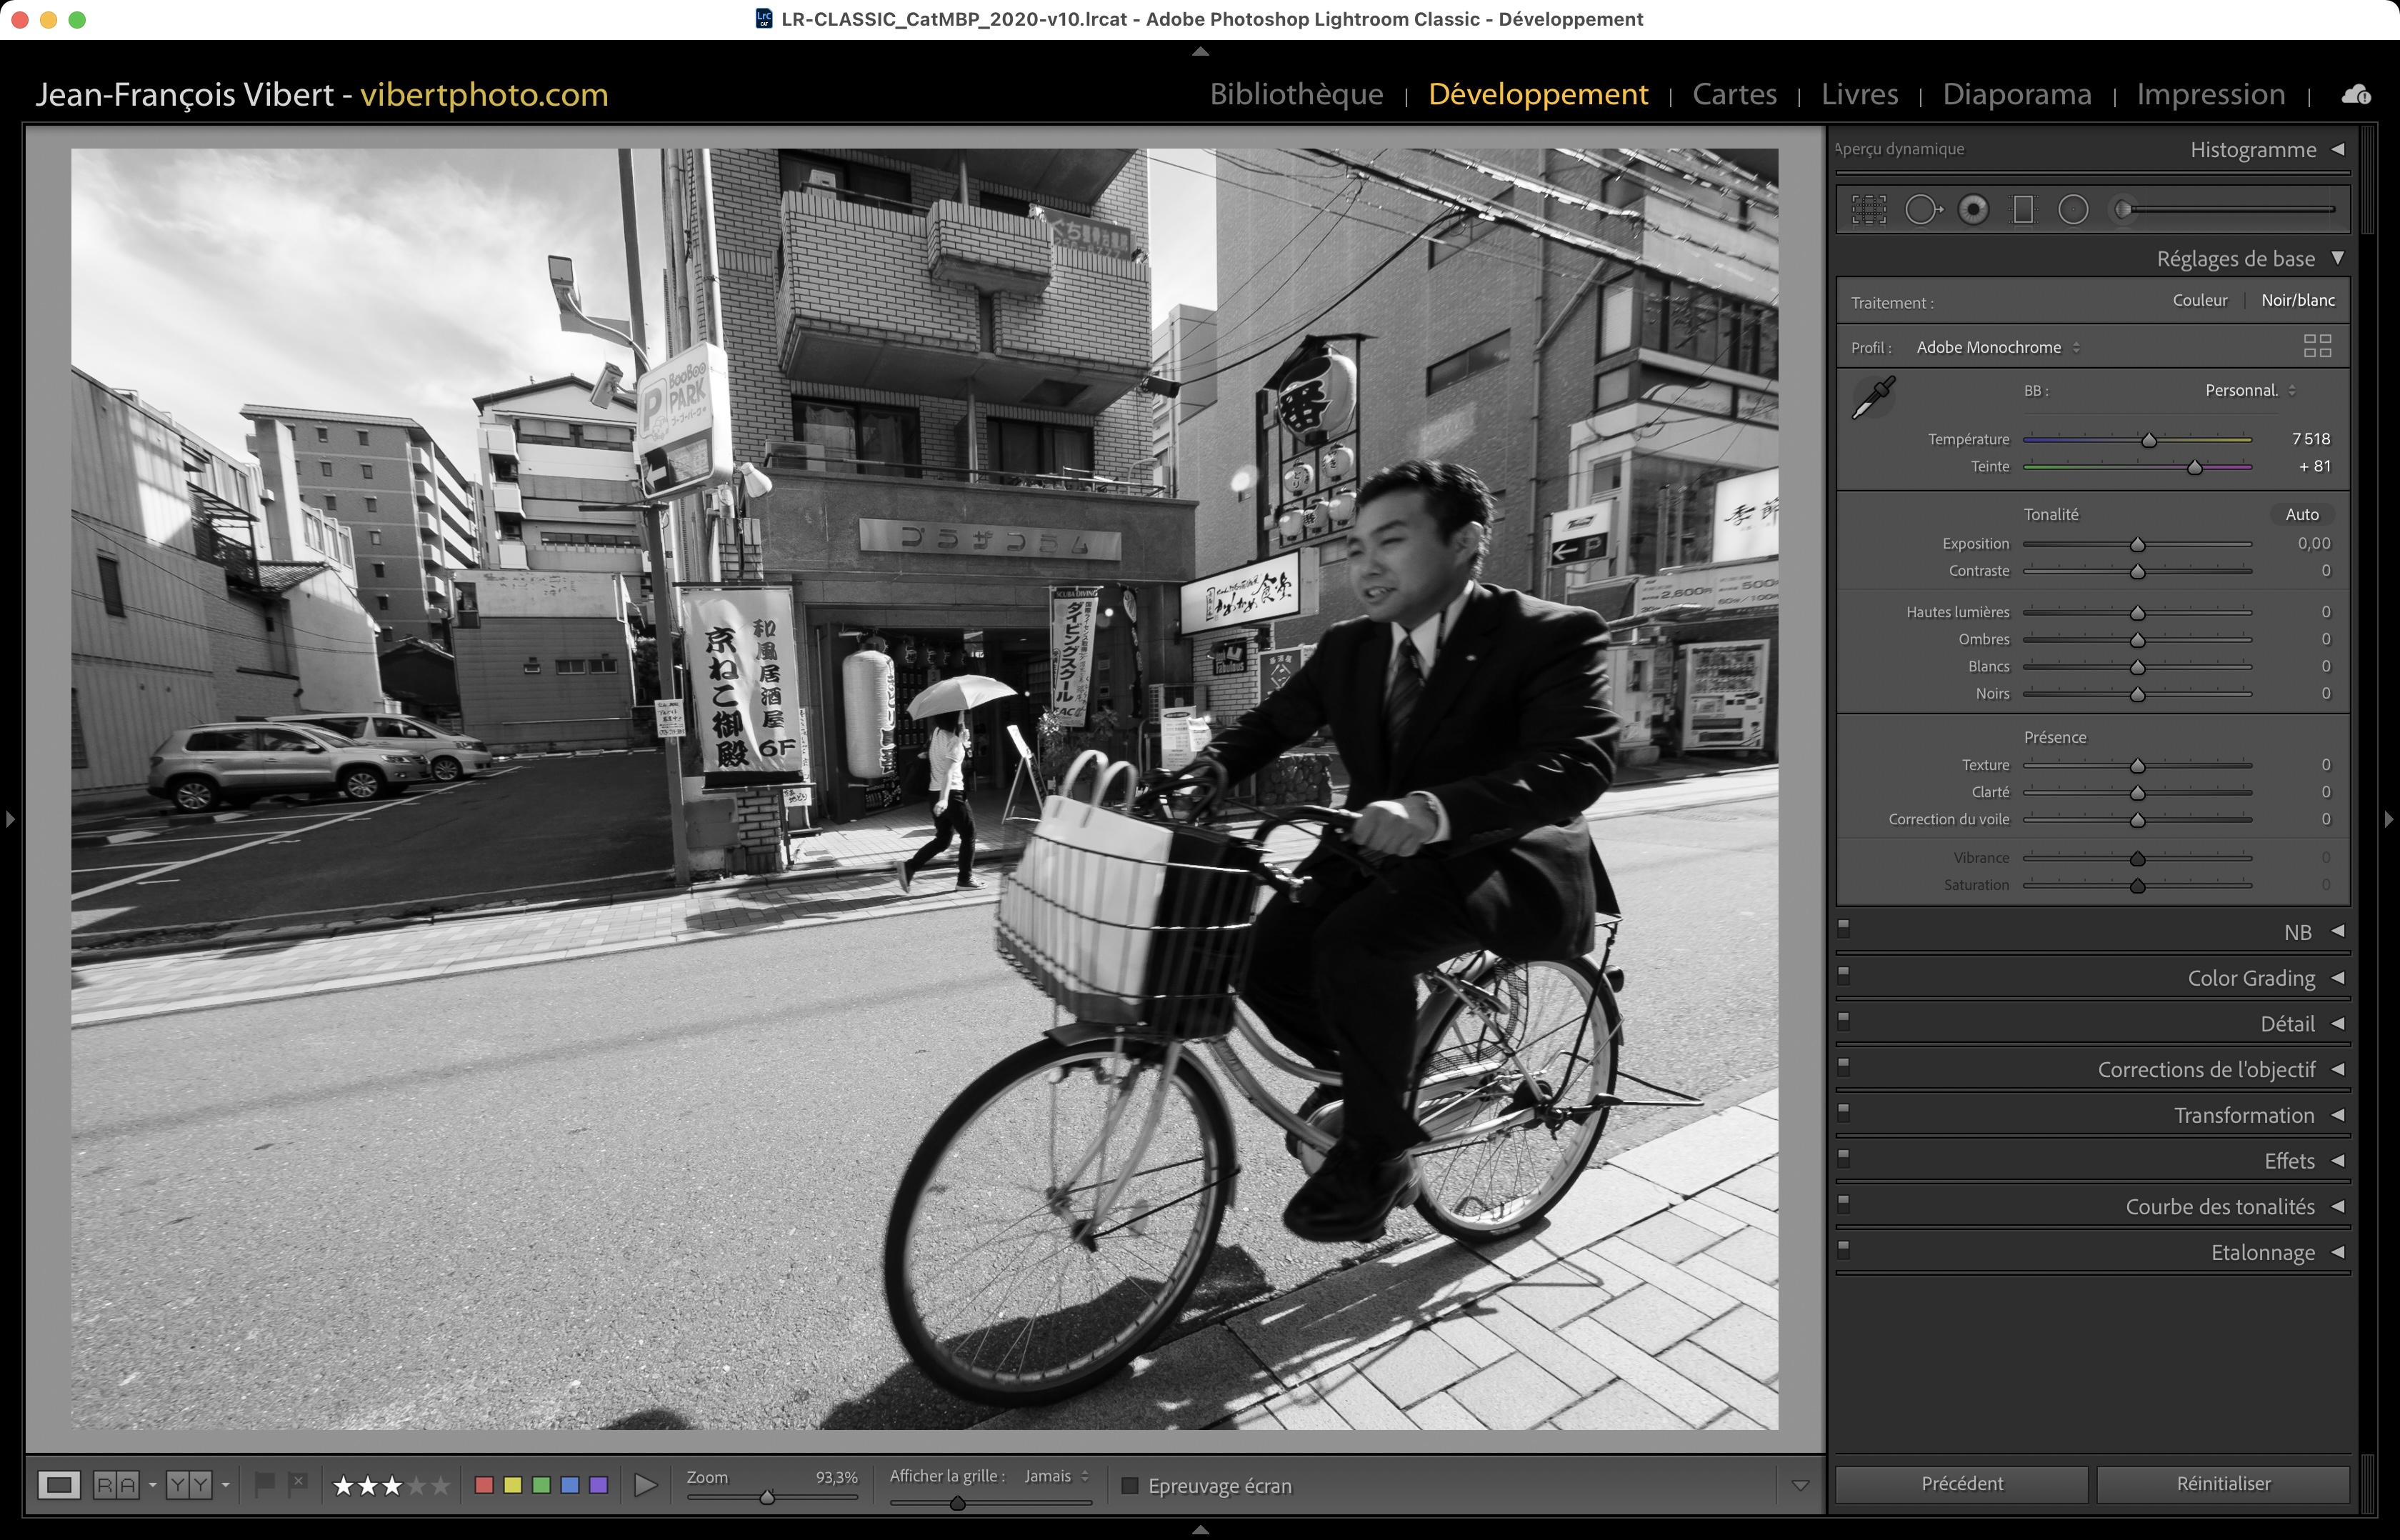Switch to the Bibliothèque module

[x=1296, y=94]
